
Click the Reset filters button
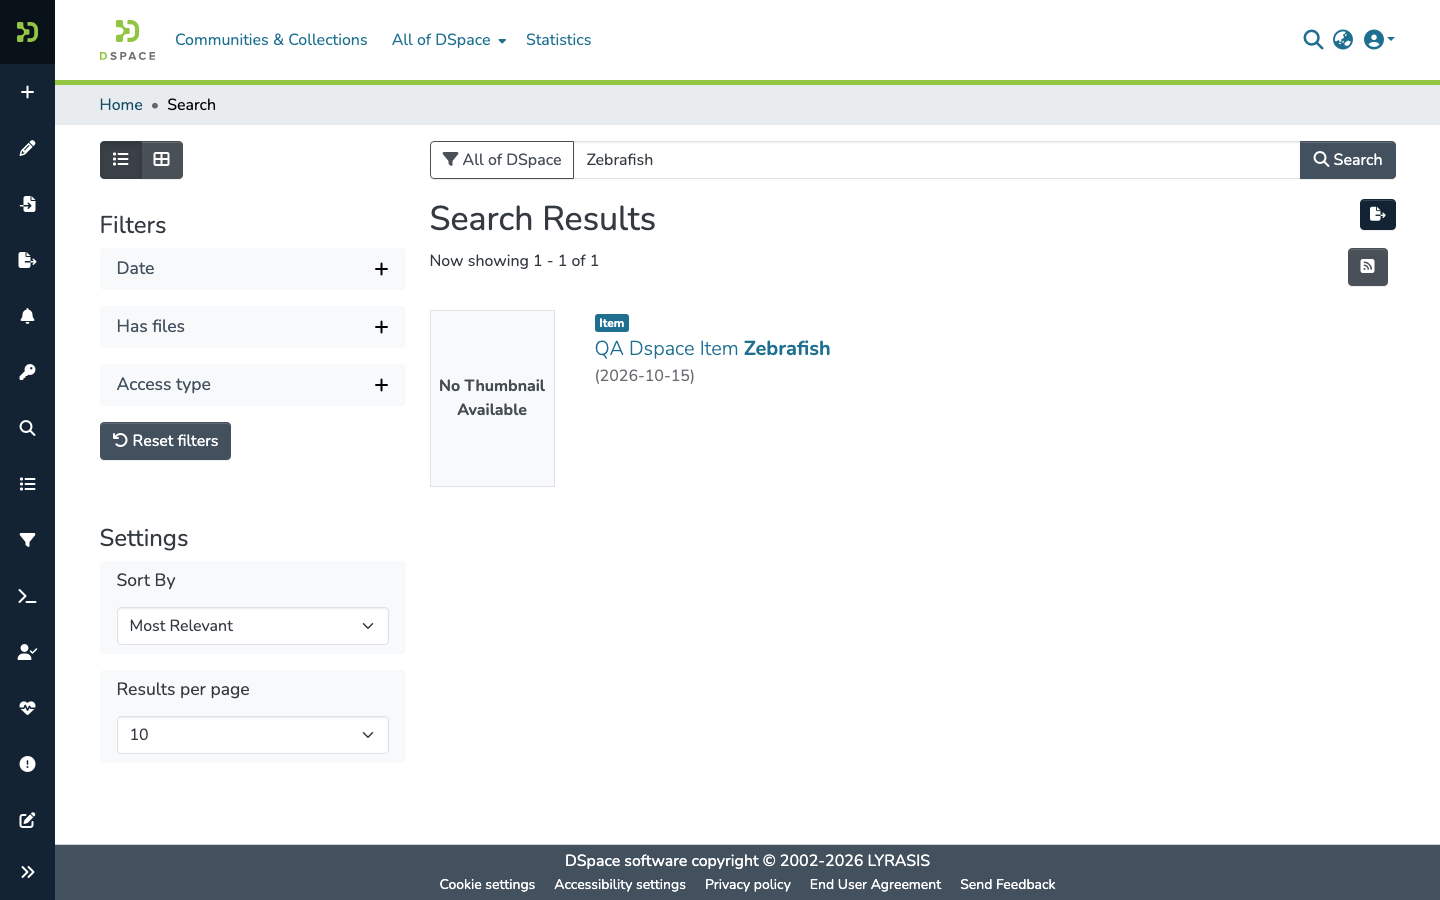click(x=165, y=441)
